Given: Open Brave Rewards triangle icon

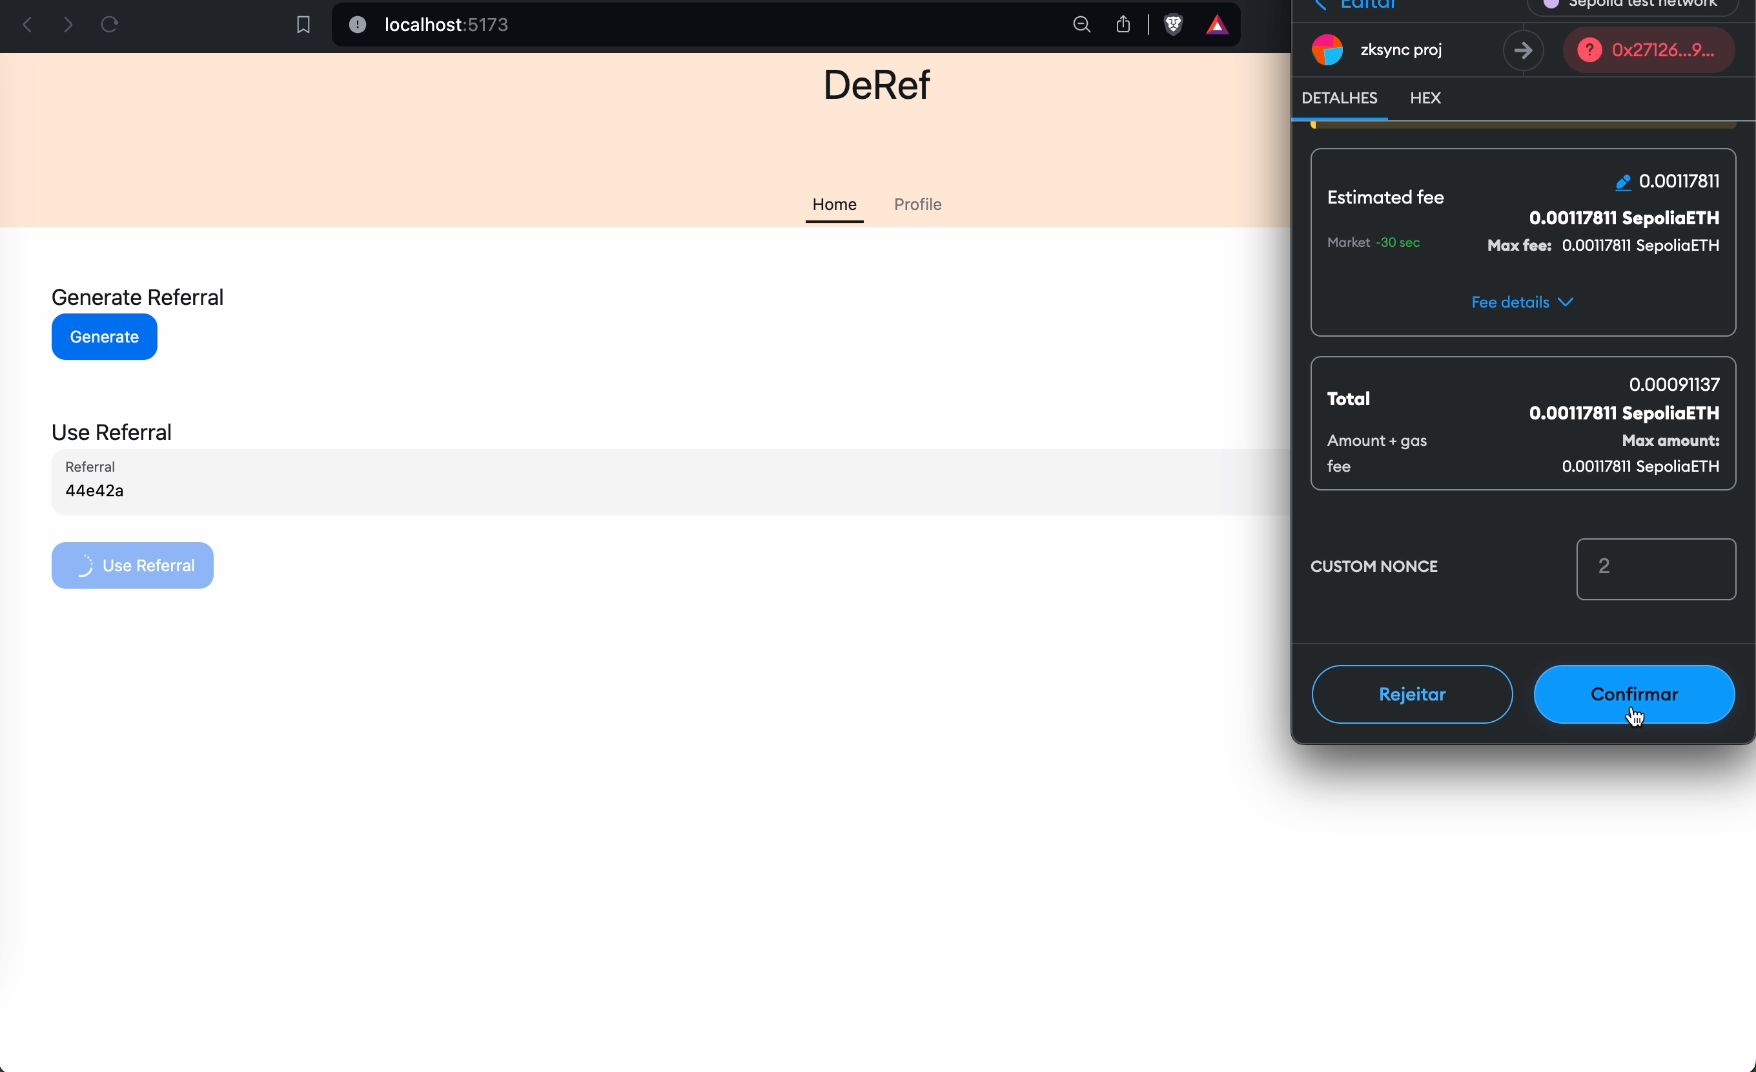Looking at the screenshot, I should click(1216, 25).
